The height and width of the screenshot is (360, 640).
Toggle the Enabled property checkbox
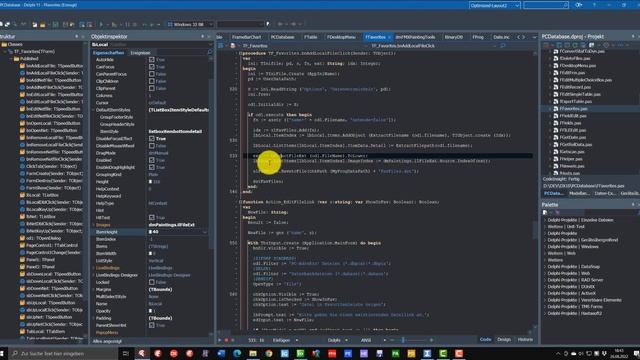[x=151, y=160]
